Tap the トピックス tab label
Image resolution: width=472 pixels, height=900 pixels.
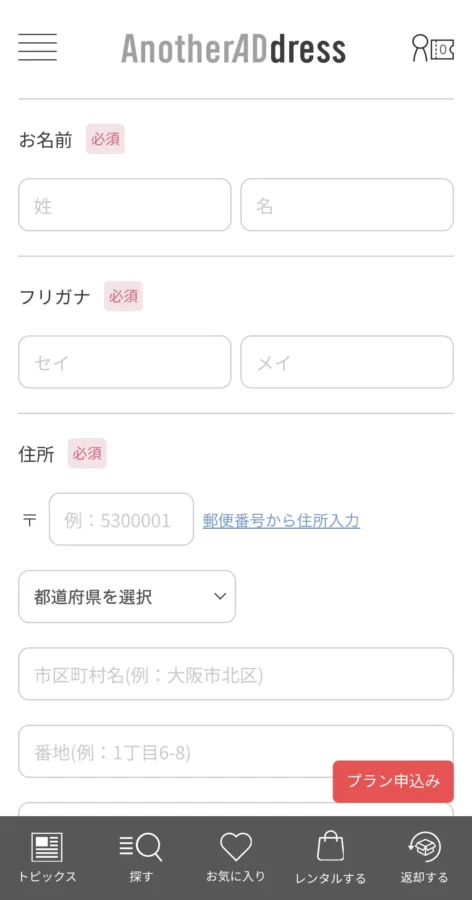[x=47, y=877]
